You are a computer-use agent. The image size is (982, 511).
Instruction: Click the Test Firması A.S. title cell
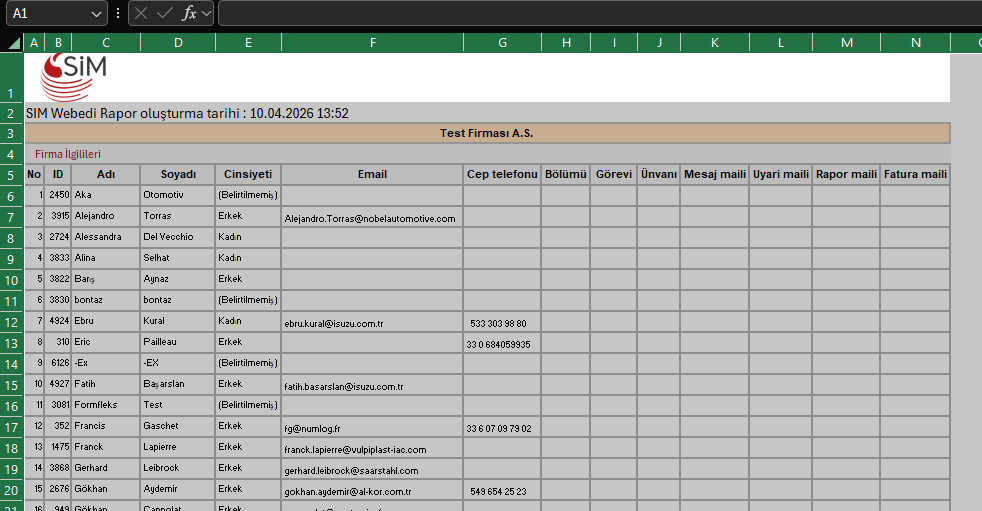487,133
